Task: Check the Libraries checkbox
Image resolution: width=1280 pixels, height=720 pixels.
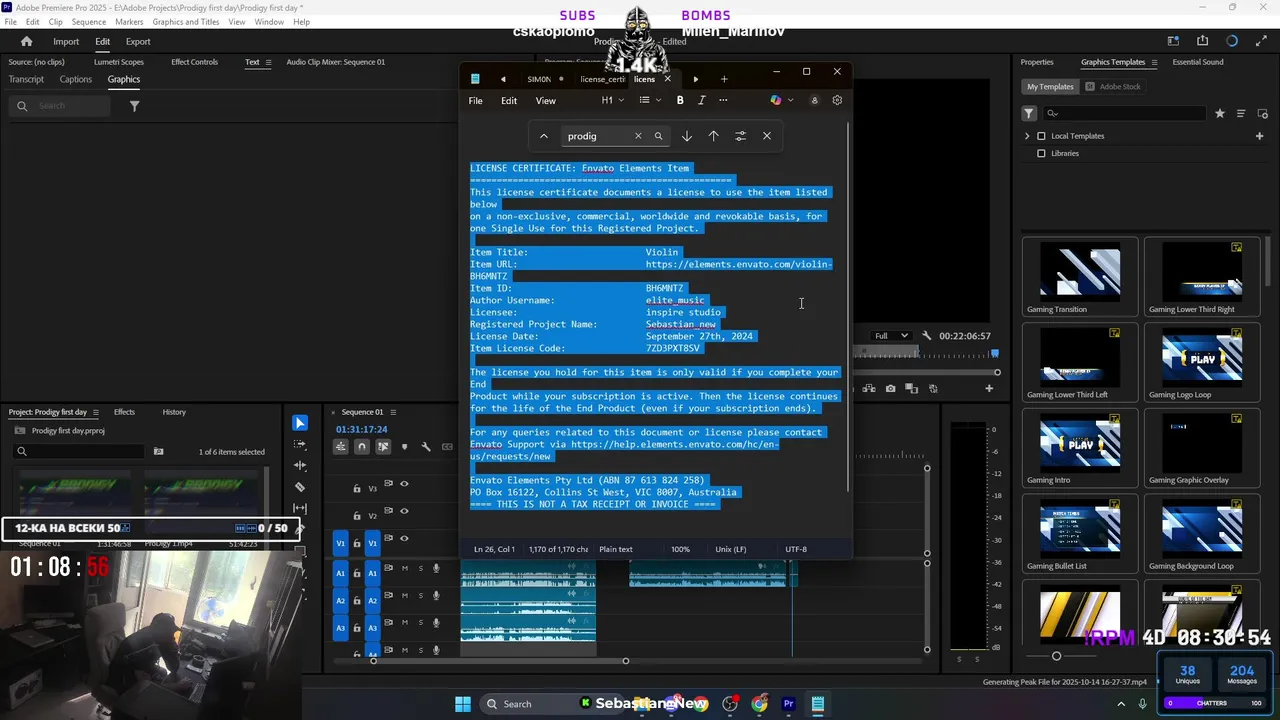Action: (x=1041, y=154)
